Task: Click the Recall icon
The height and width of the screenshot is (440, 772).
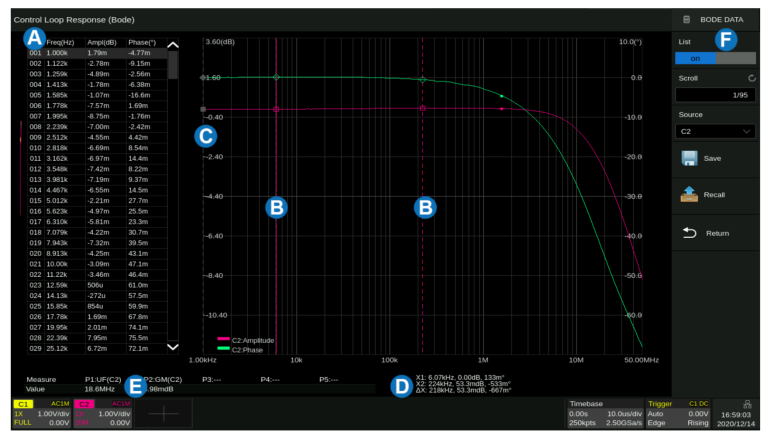Action: tap(689, 194)
